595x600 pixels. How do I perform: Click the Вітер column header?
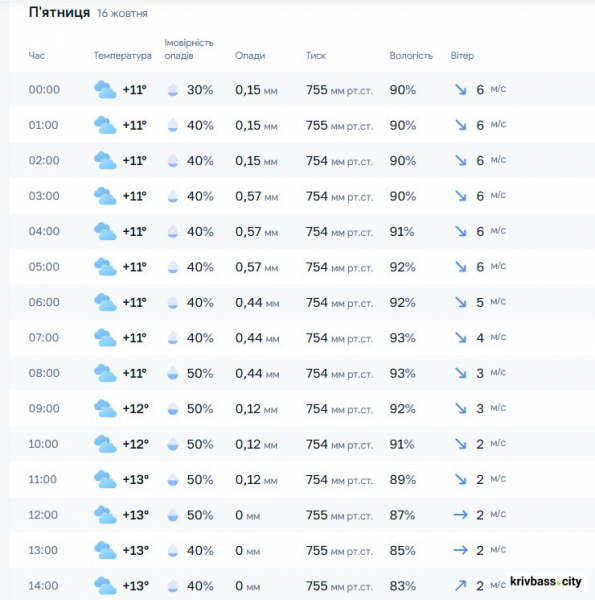462,55
